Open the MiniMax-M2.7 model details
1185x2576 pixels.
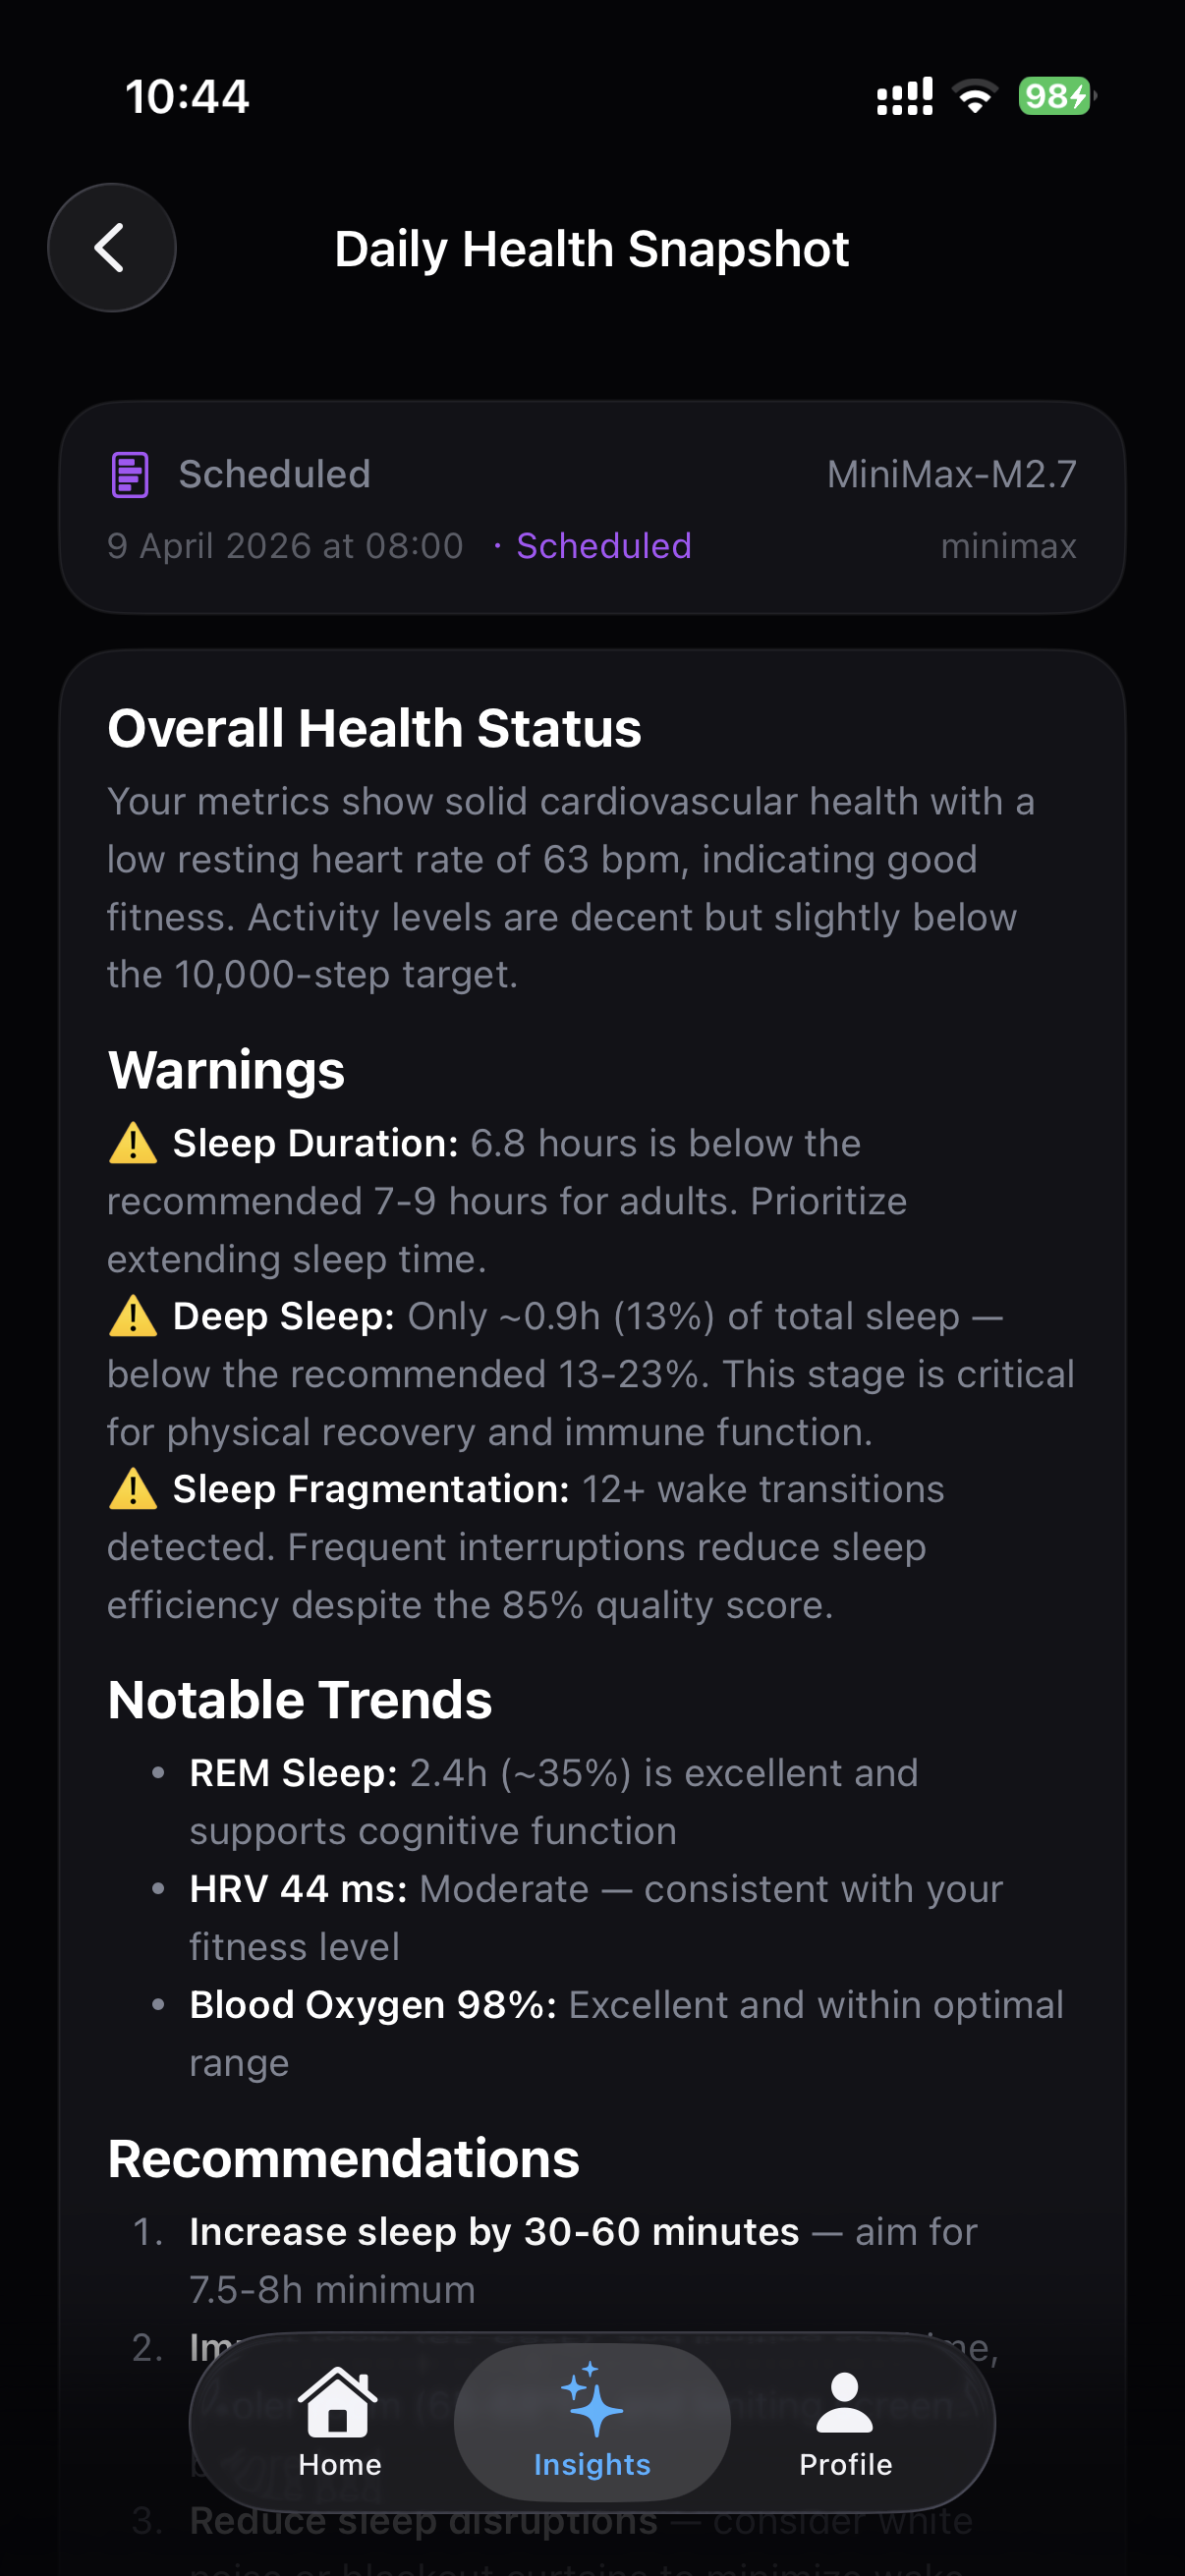(x=950, y=474)
